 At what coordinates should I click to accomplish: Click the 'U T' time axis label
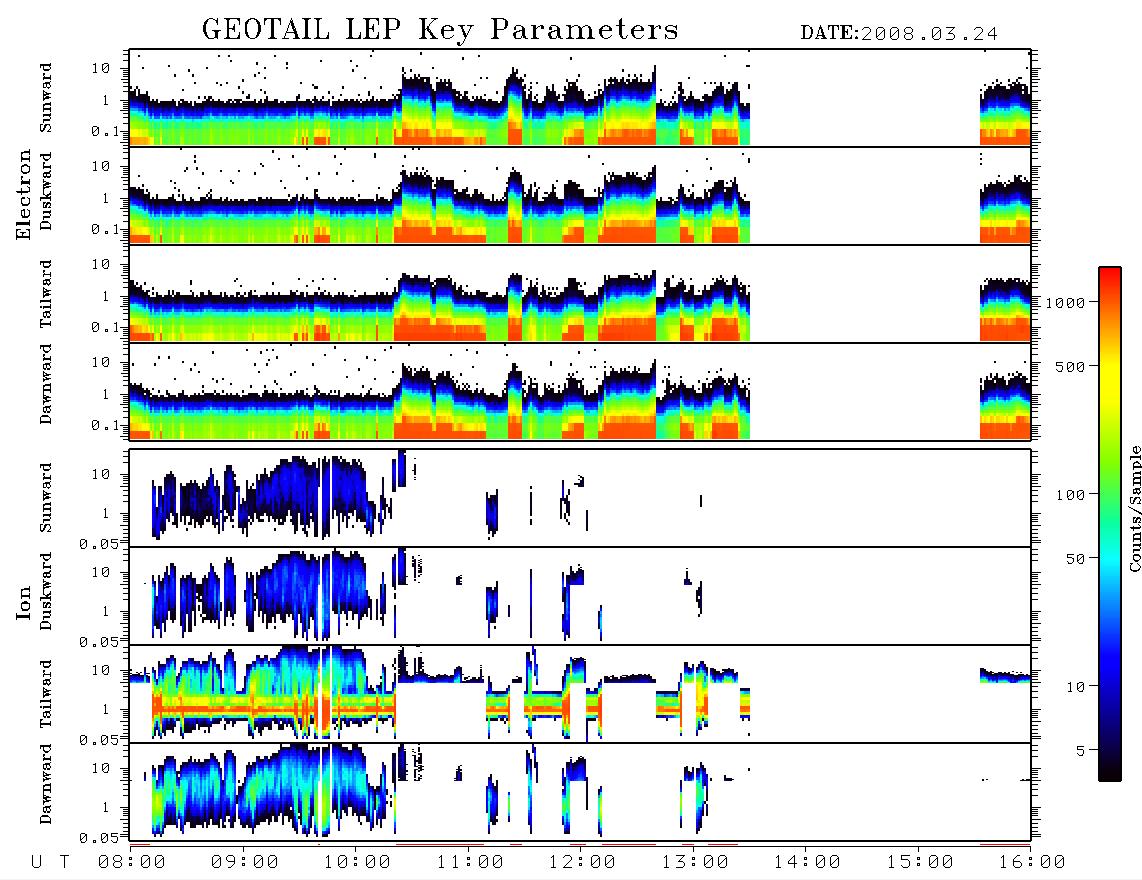(x=50, y=862)
